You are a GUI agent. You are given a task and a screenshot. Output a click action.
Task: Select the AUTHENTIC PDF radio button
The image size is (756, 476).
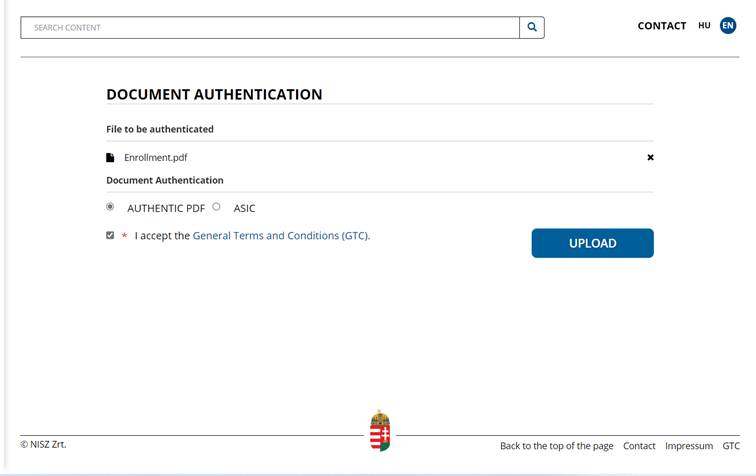pyautogui.click(x=110, y=206)
